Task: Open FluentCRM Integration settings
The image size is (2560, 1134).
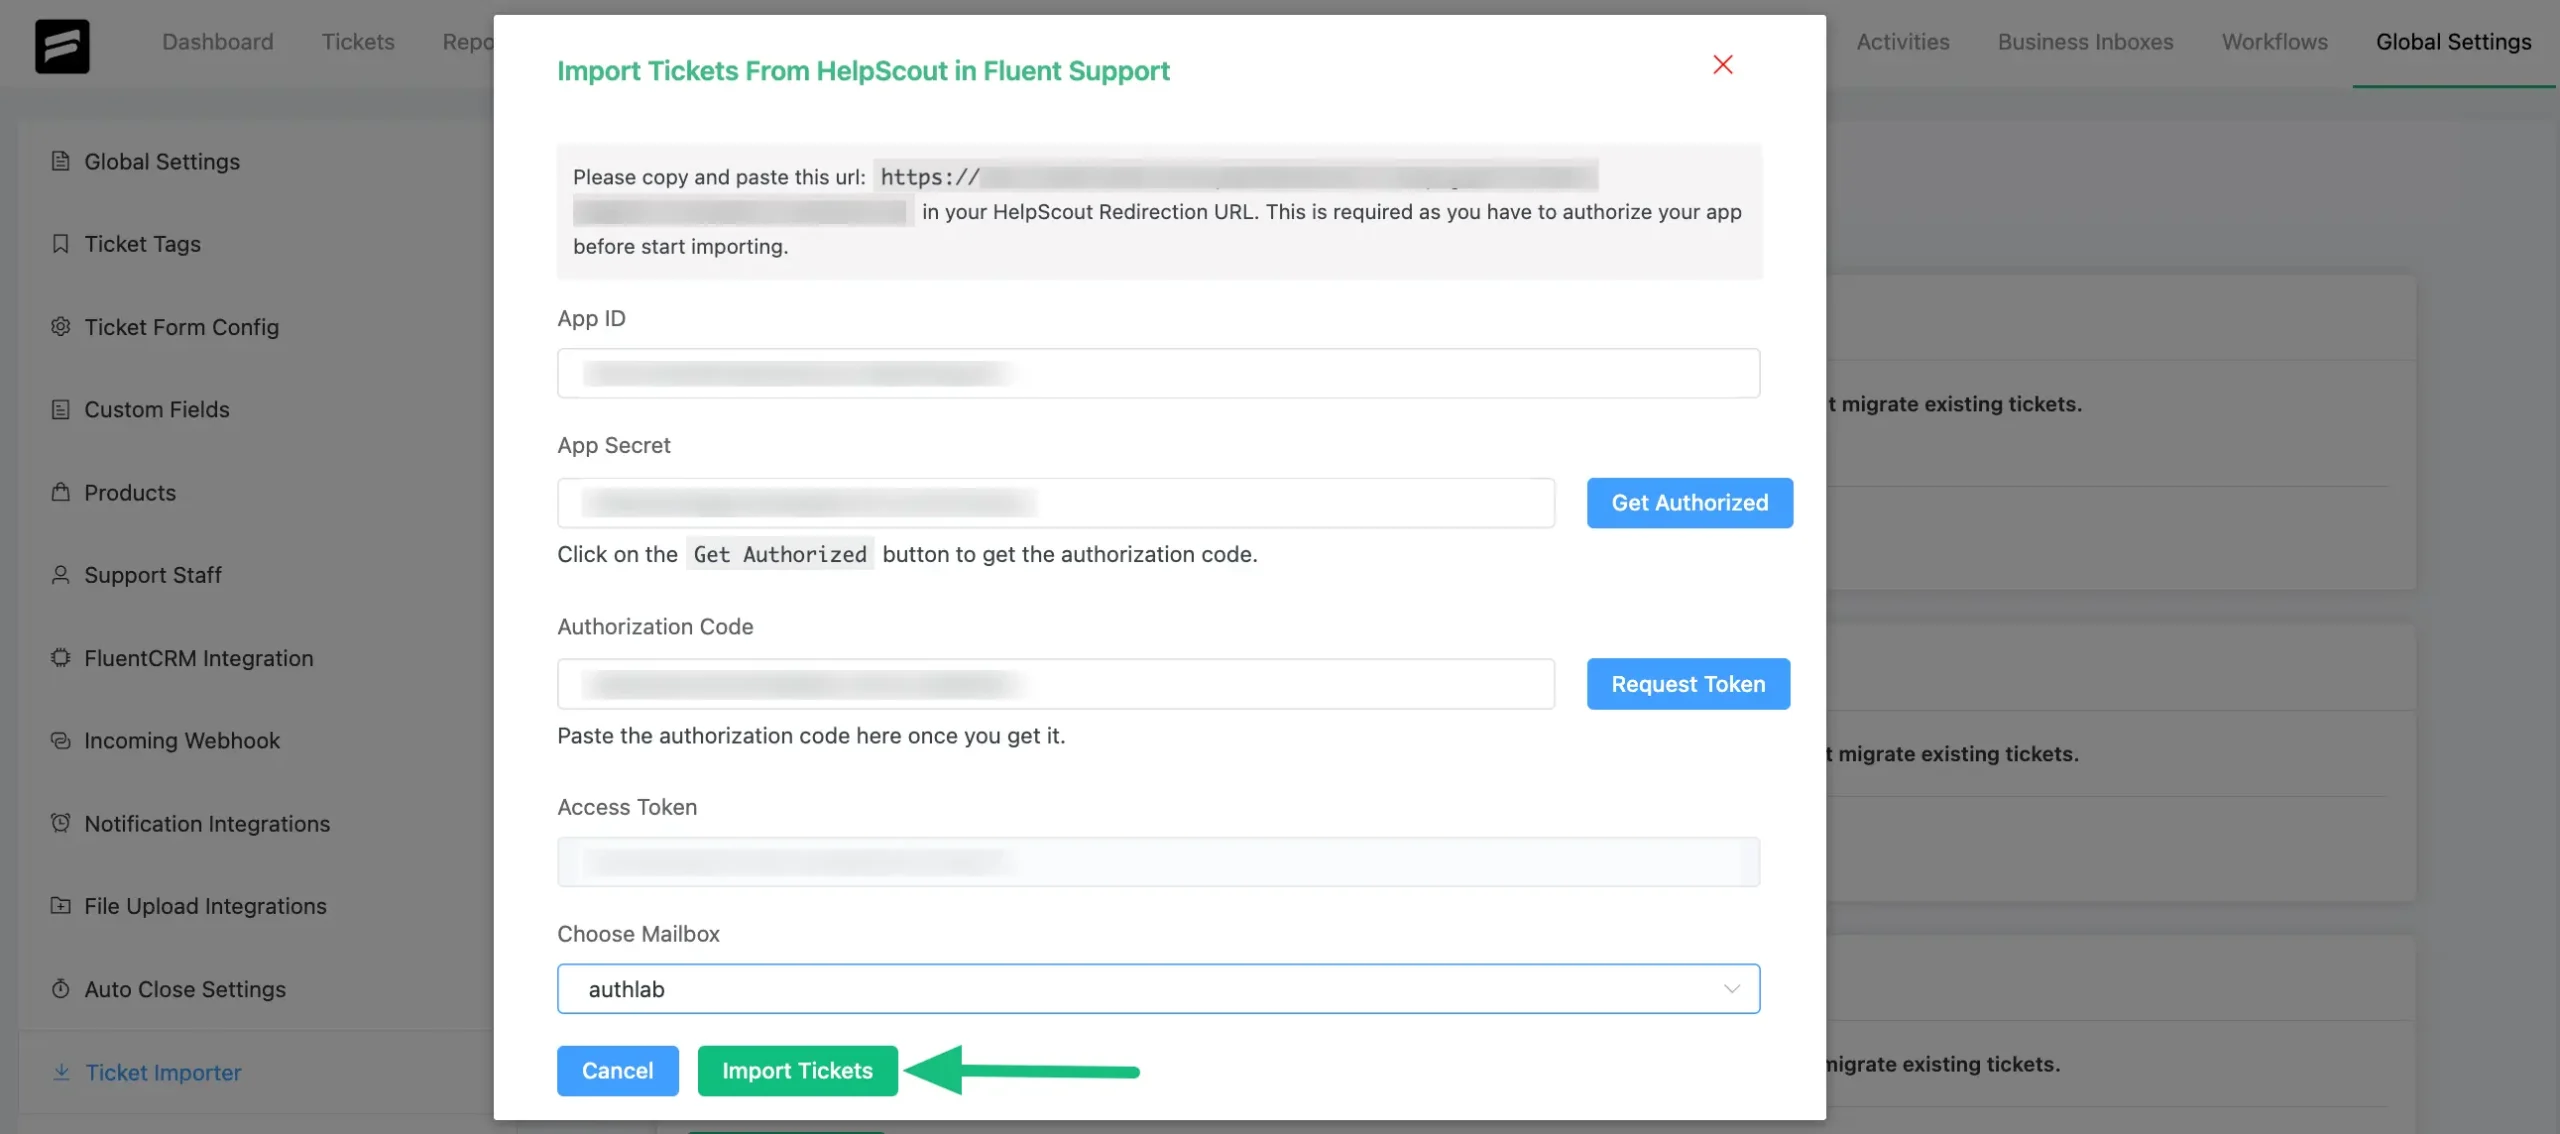Action: pos(199,658)
